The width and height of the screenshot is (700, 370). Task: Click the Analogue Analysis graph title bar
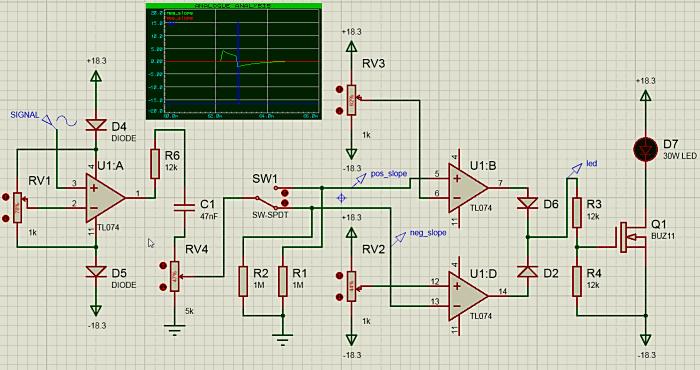[x=234, y=6]
